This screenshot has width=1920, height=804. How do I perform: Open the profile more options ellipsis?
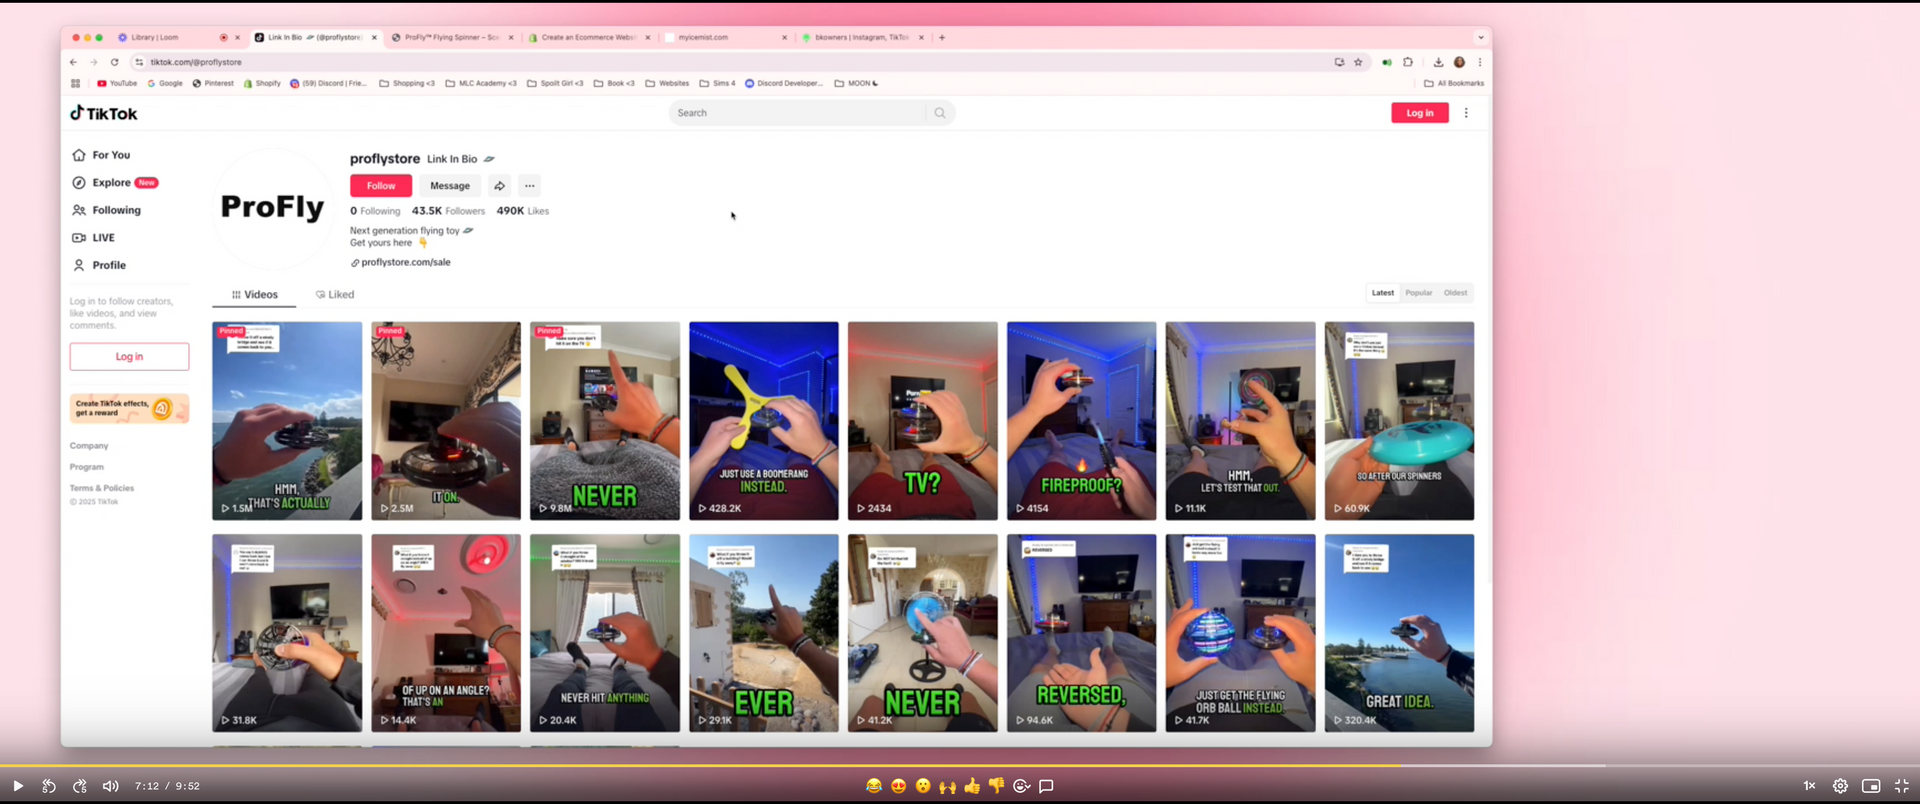(530, 186)
